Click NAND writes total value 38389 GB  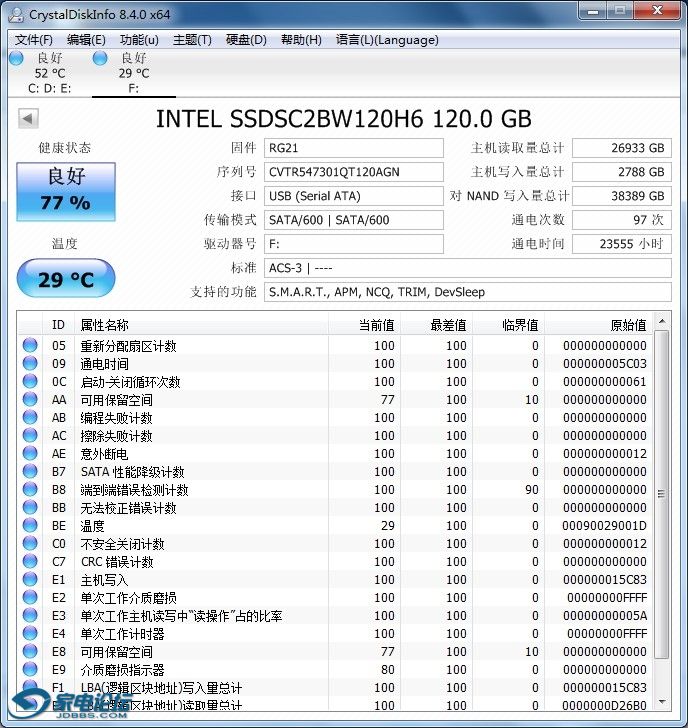(x=622, y=196)
